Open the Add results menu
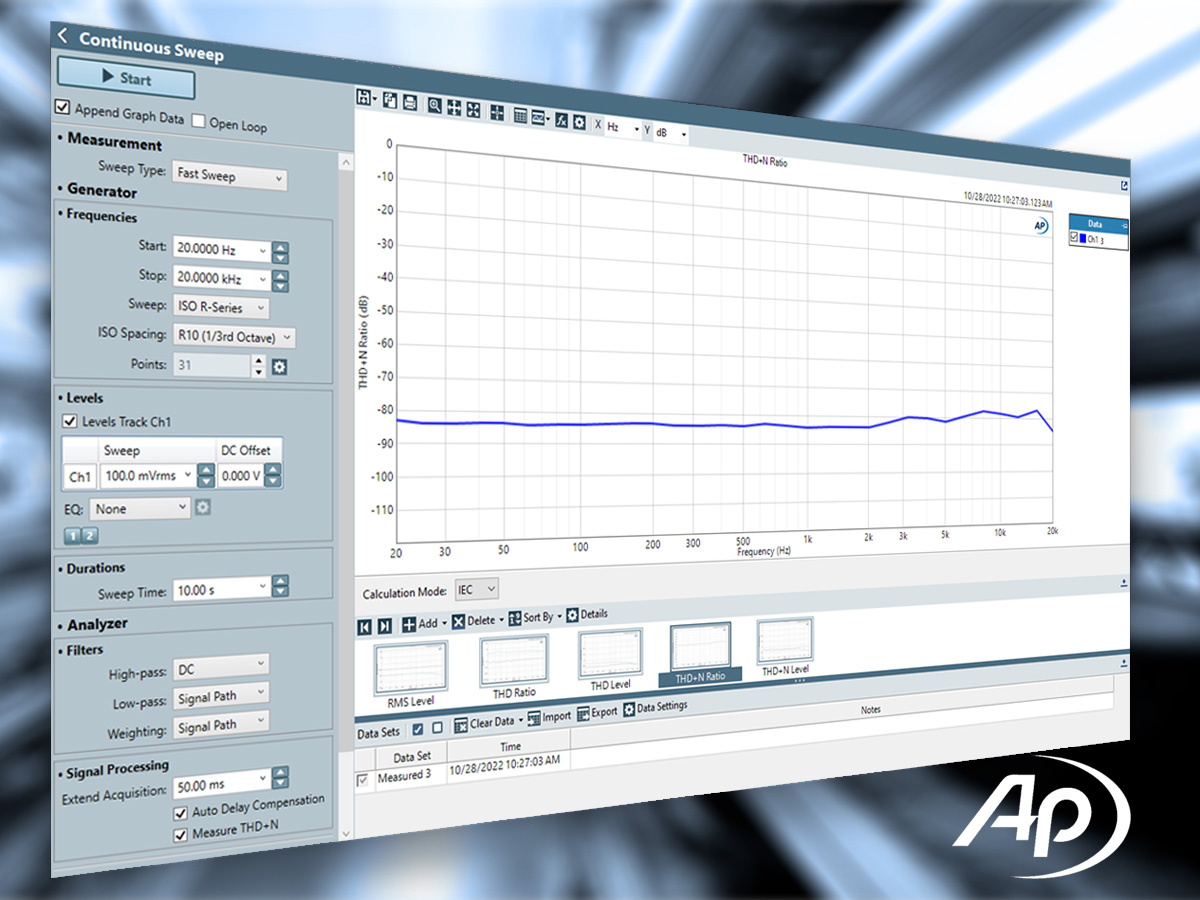This screenshot has width=1200, height=900. 420,623
